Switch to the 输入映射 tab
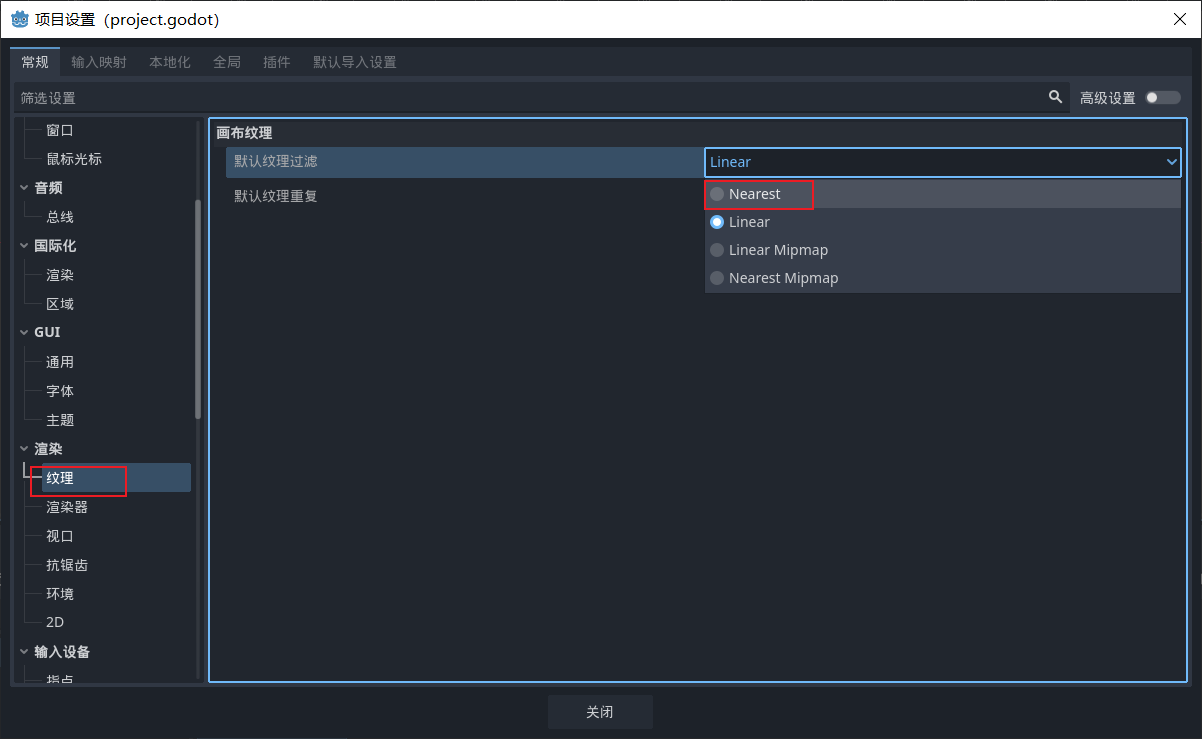Image resolution: width=1202 pixels, height=739 pixels. pyautogui.click(x=99, y=62)
